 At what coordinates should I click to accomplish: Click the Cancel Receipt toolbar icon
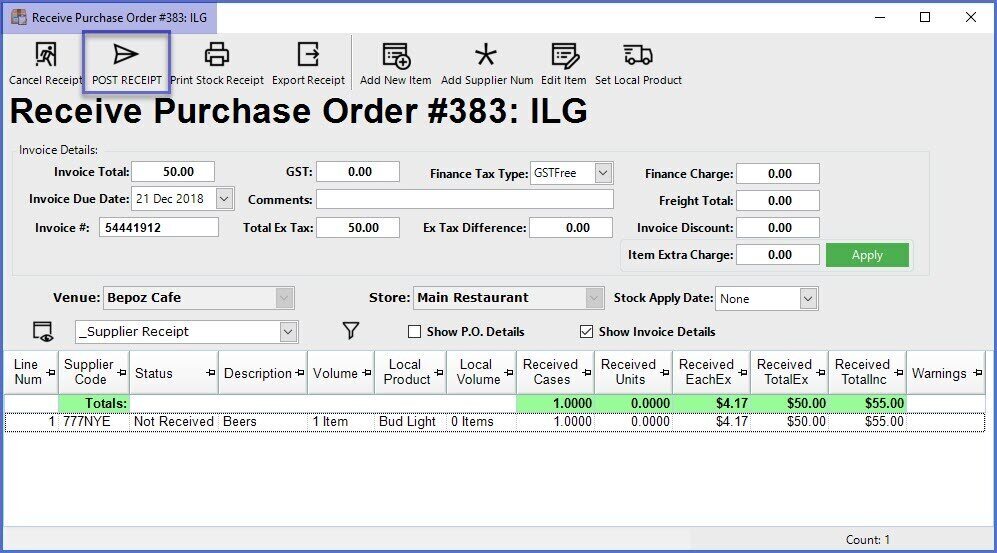click(x=45, y=55)
